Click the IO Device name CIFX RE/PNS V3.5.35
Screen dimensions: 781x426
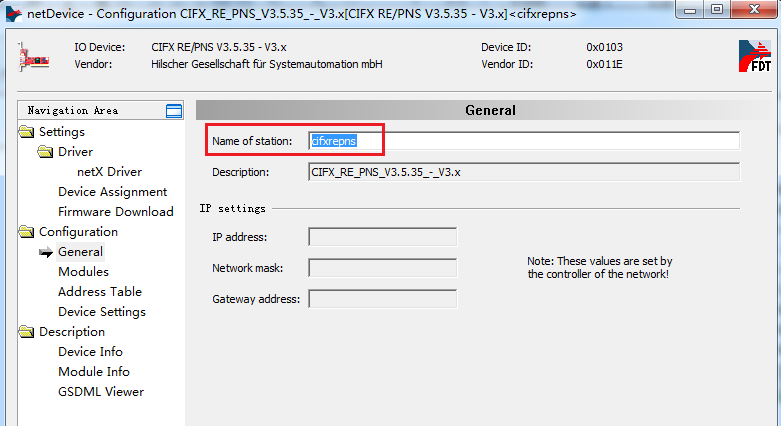click(219, 47)
